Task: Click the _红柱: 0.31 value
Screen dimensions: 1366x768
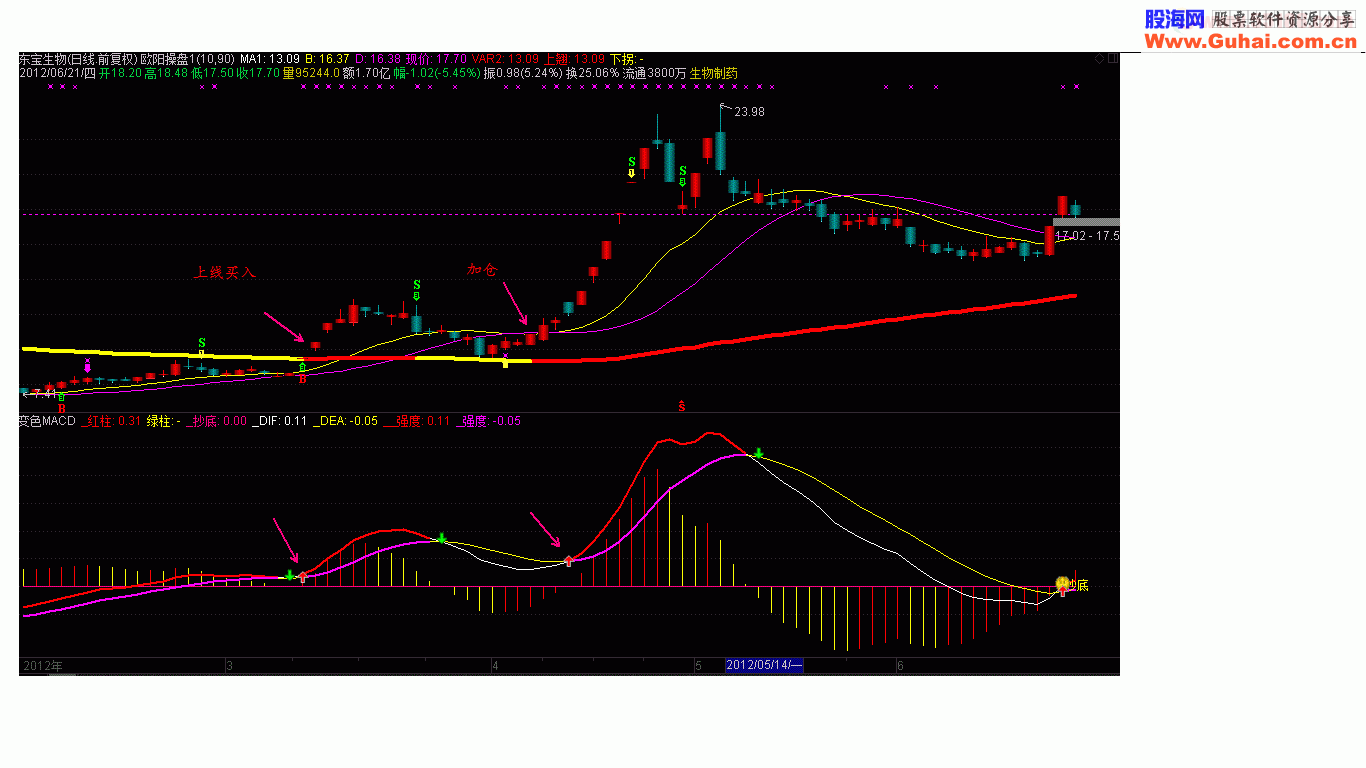Action: (111, 421)
